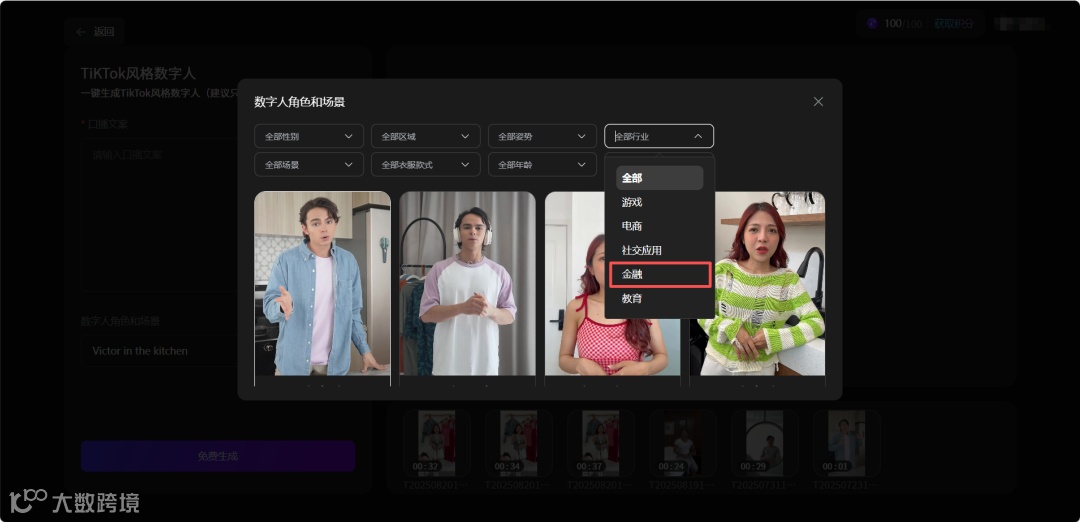Image resolution: width=1080 pixels, height=522 pixels.
Task: Open the 全部年龄 dropdown
Action: pyautogui.click(x=542, y=165)
